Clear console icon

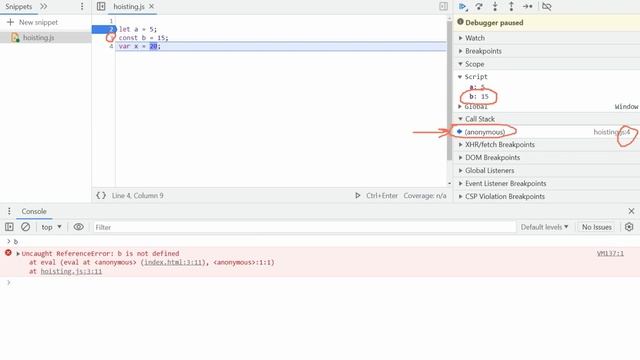point(25,227)
